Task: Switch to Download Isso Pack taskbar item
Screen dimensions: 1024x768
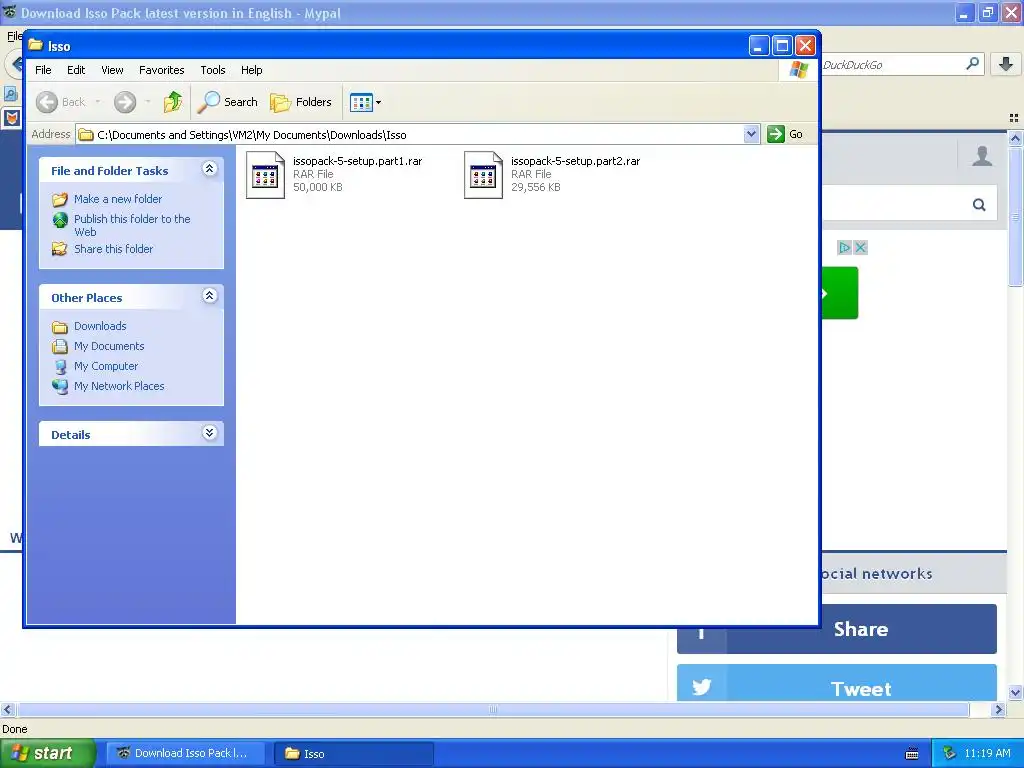Action: pyautogui.click(x=186, y=753)
